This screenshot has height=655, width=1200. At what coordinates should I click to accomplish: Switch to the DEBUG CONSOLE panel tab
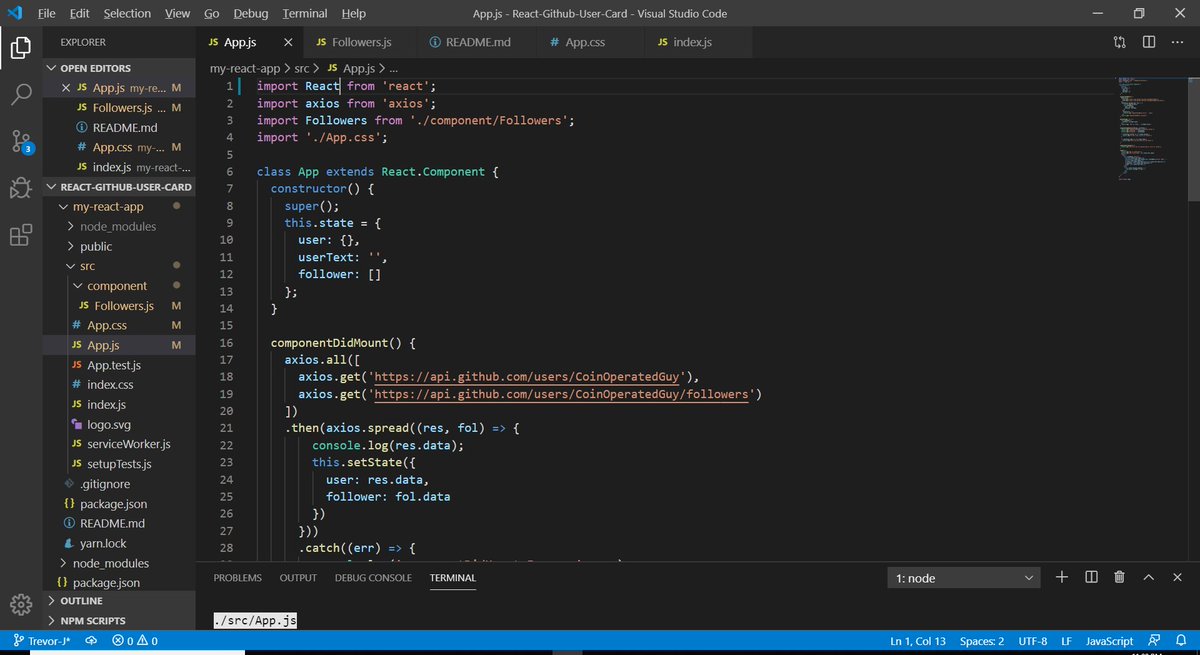point(373,578)
